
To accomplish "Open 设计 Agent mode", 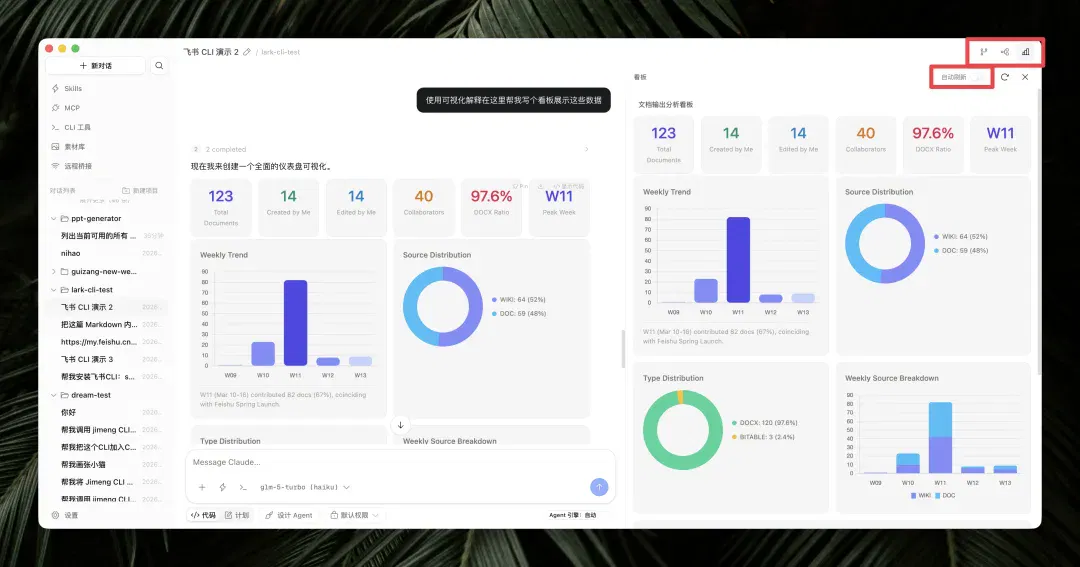I will (x=289, y=515).
